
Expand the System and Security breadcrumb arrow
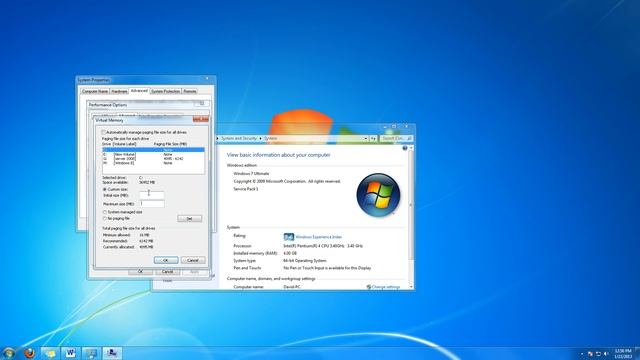pos(260,139)
